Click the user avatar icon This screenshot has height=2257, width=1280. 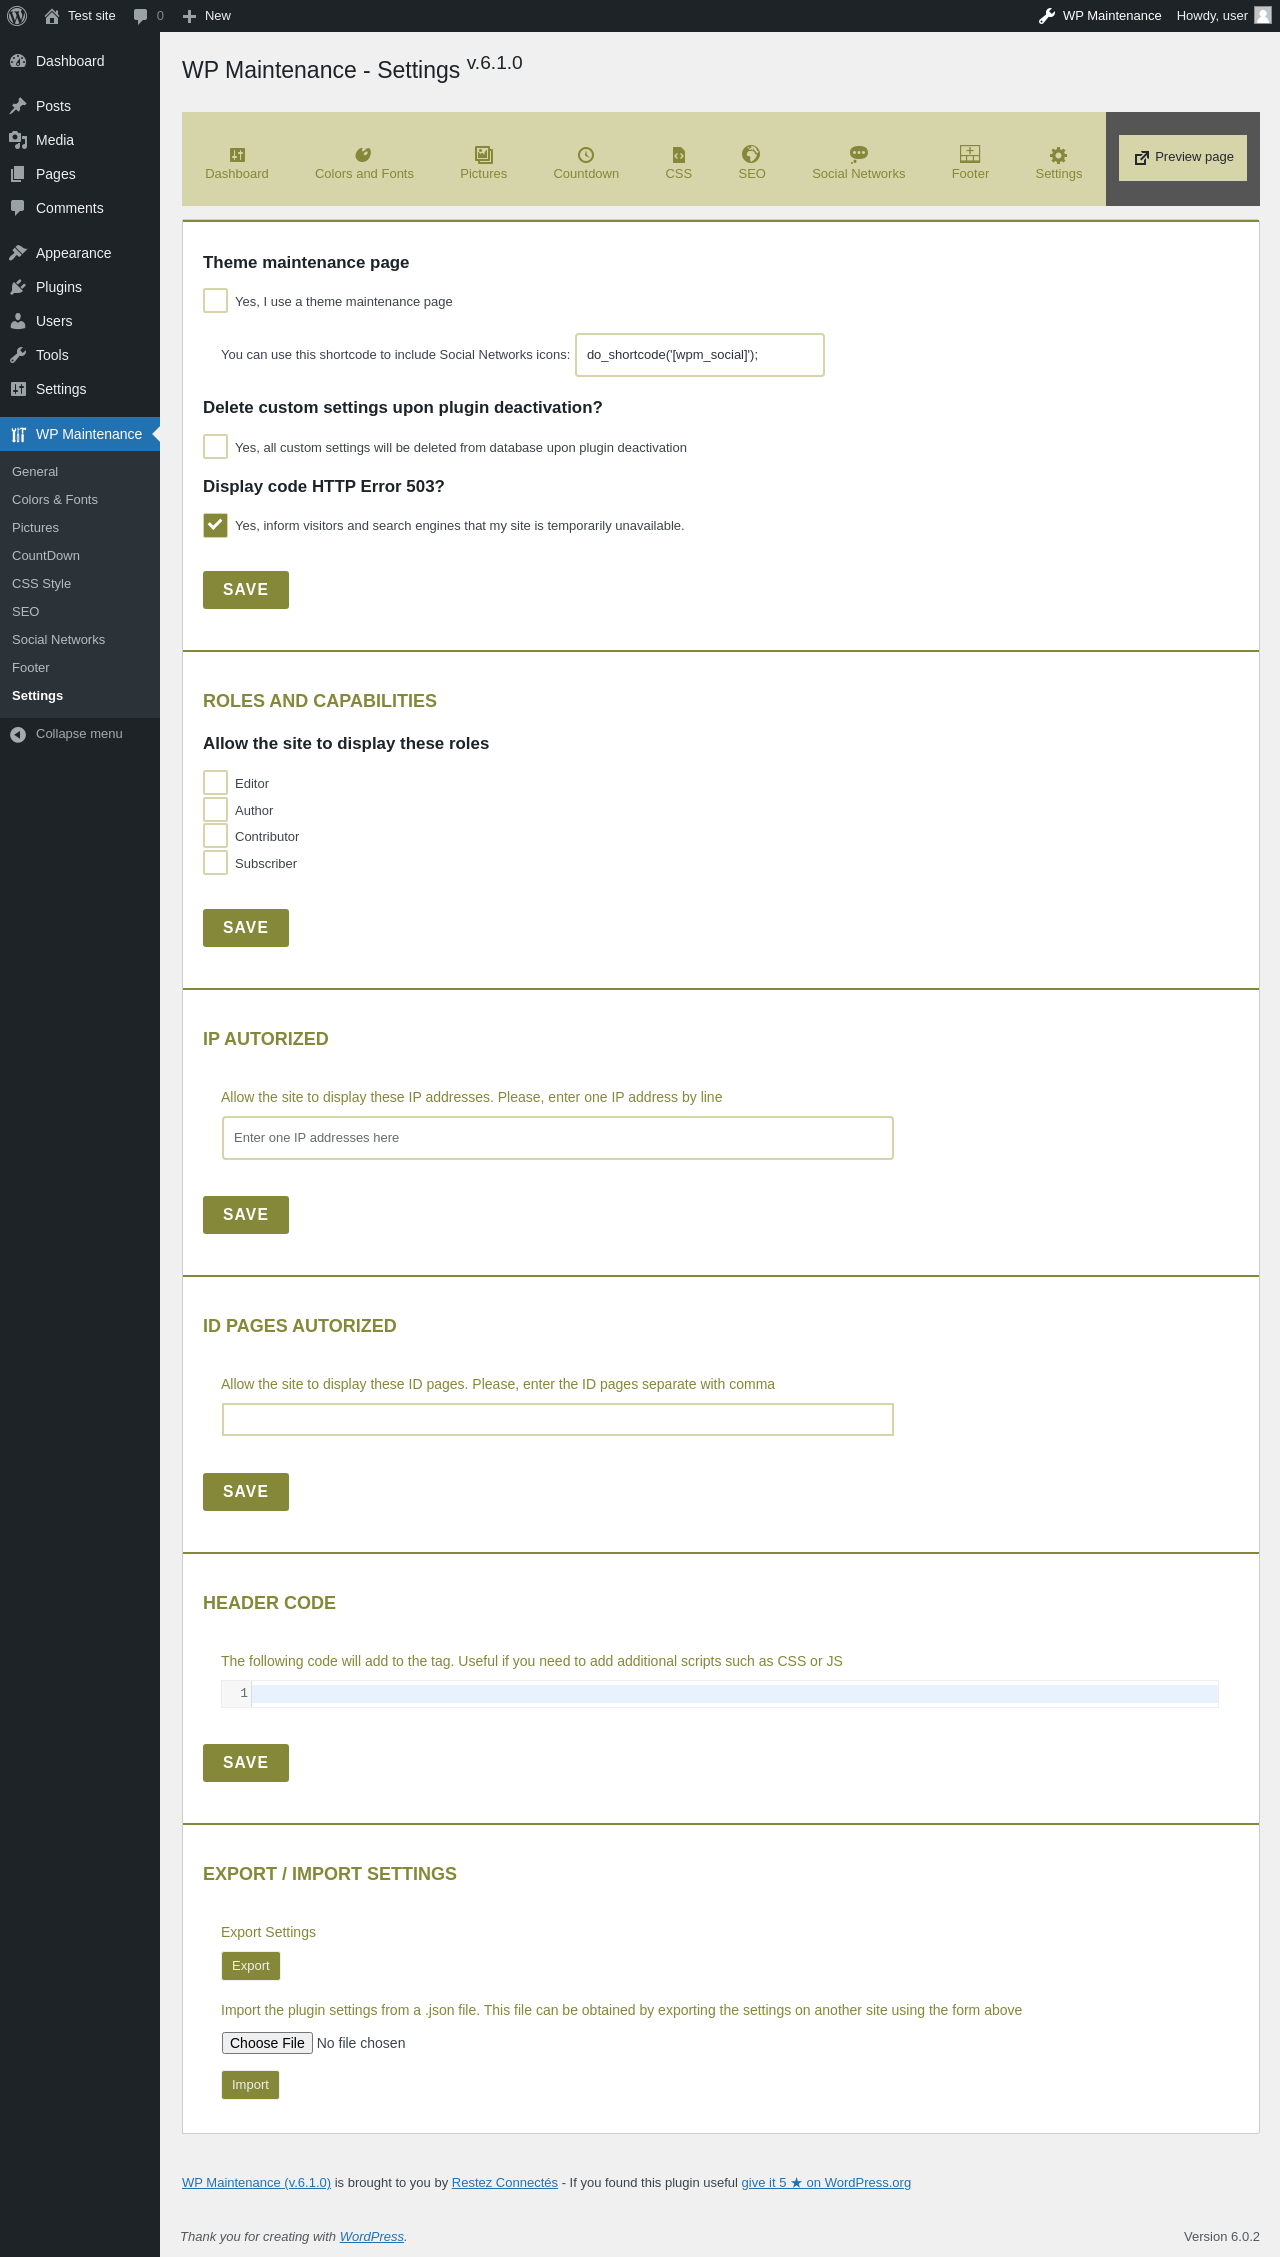[1263, 15]
